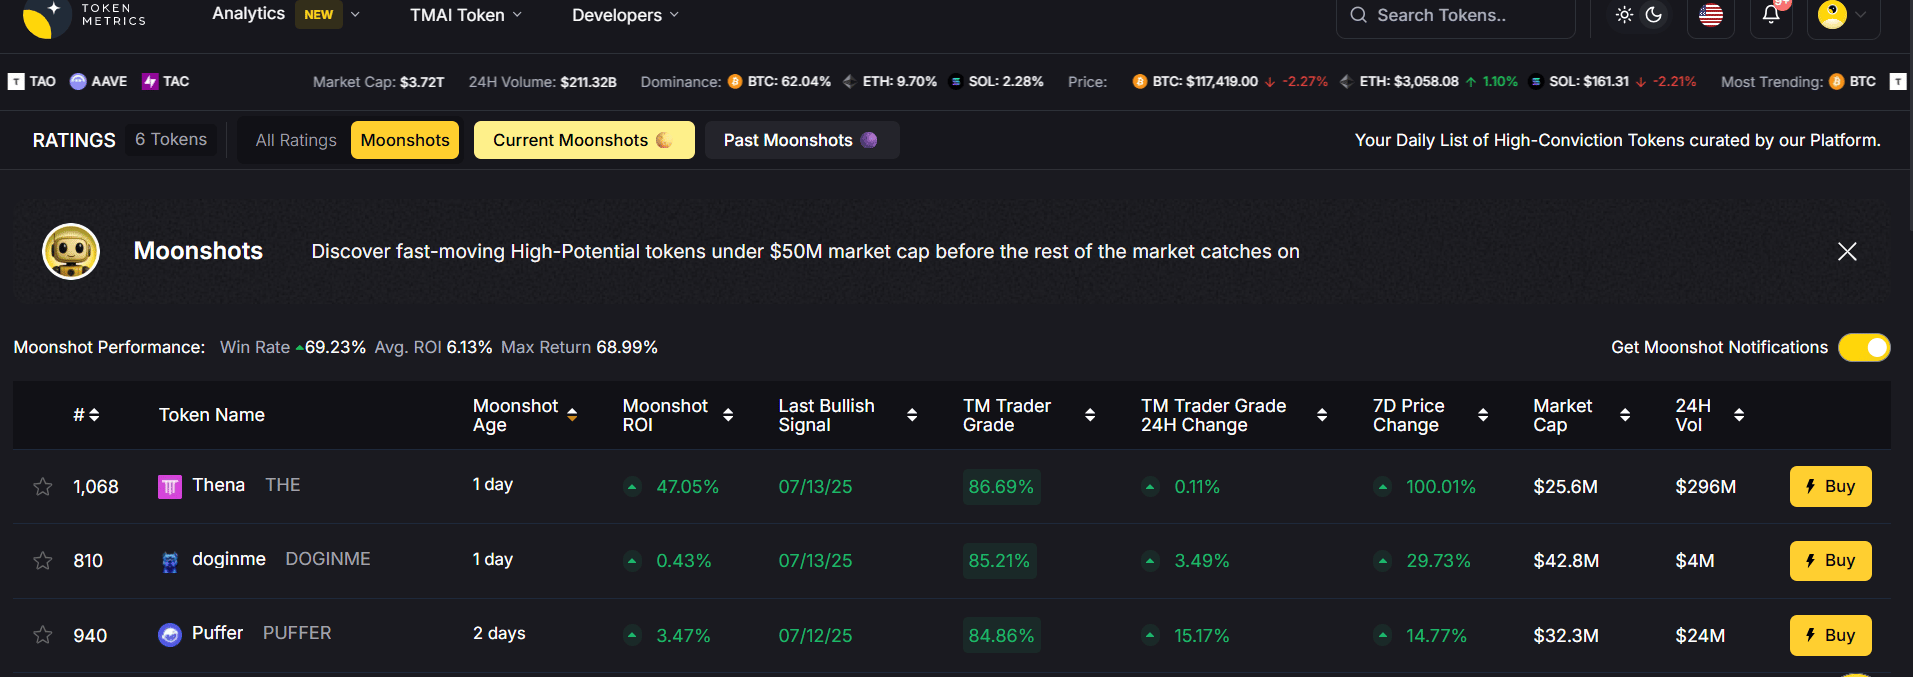The image size is (1913, 677).
Task: Disable Moonshot Notifications toggle
Action: pos(1864,347)
